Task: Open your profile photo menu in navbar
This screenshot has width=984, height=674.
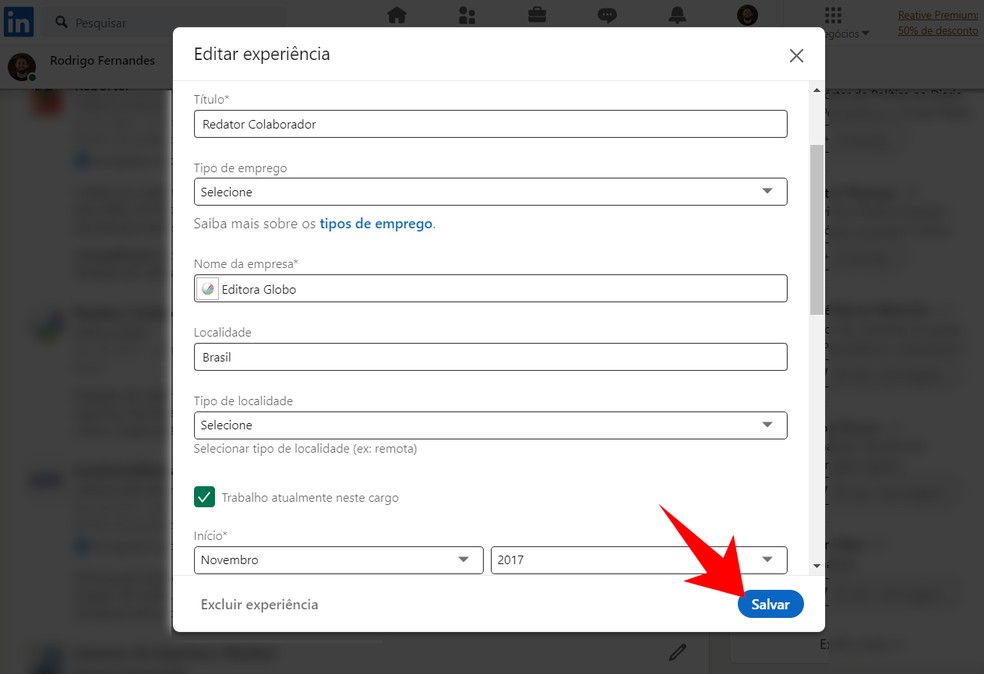Action: (x=746, y=15)
